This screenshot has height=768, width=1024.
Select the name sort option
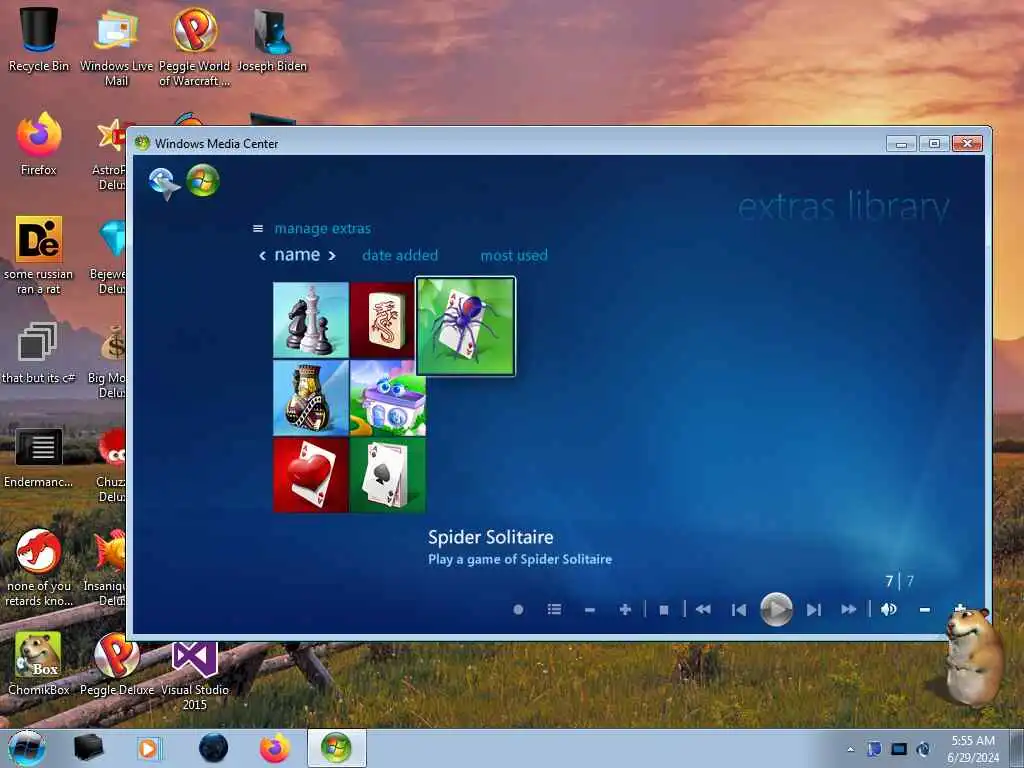[x=297, y=255]
